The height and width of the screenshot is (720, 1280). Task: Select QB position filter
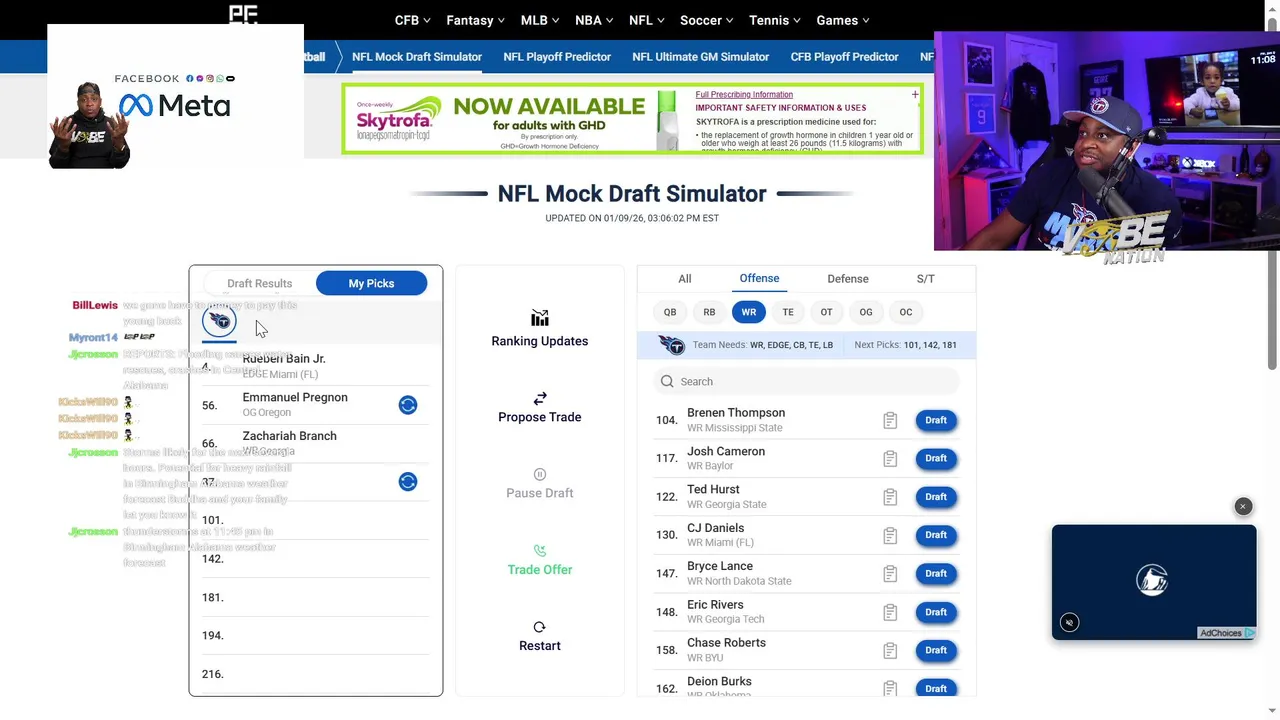[x=670, y=312]
